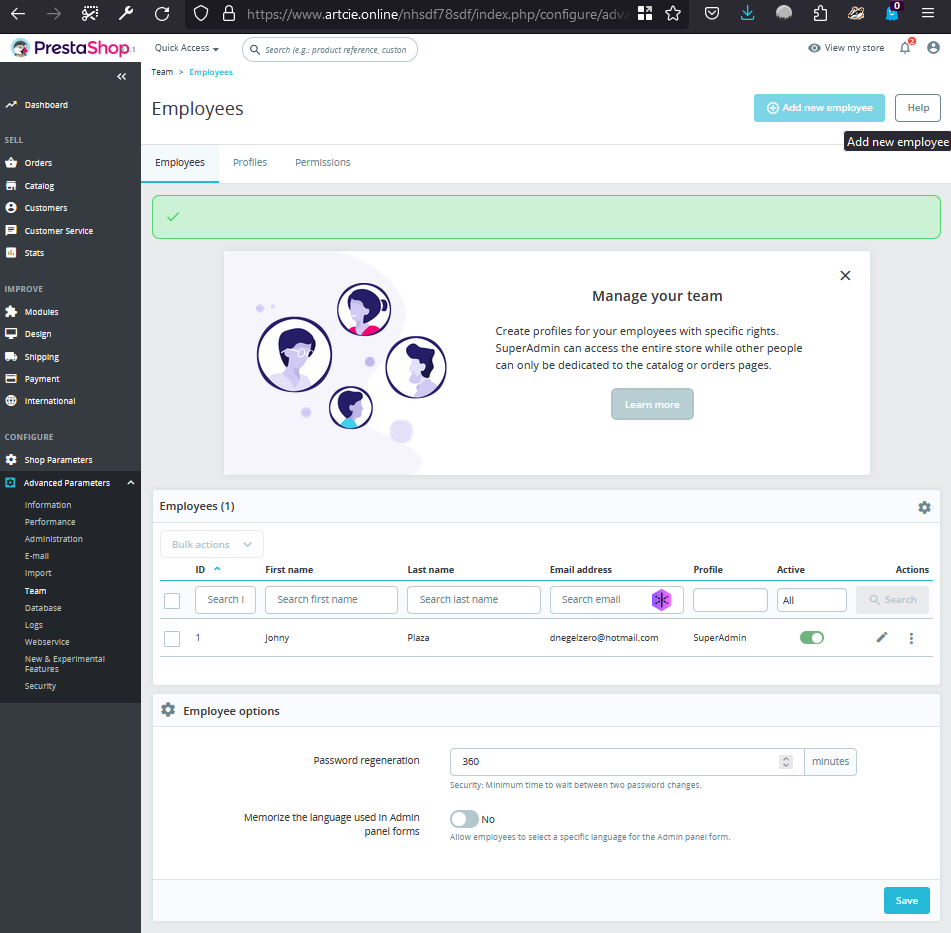This screenshot has width=951, height=933.
Task: Click the Add new employee button
Action: point(819,108)
